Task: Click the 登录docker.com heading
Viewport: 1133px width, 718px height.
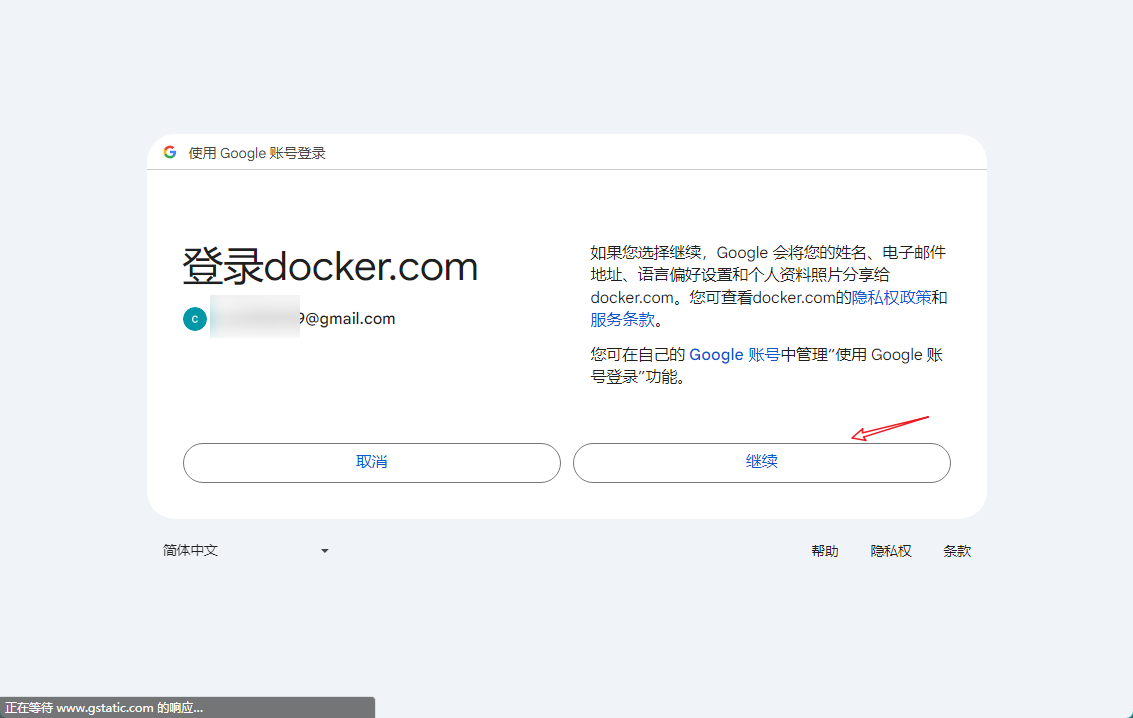Action: [x=330, y=267]
